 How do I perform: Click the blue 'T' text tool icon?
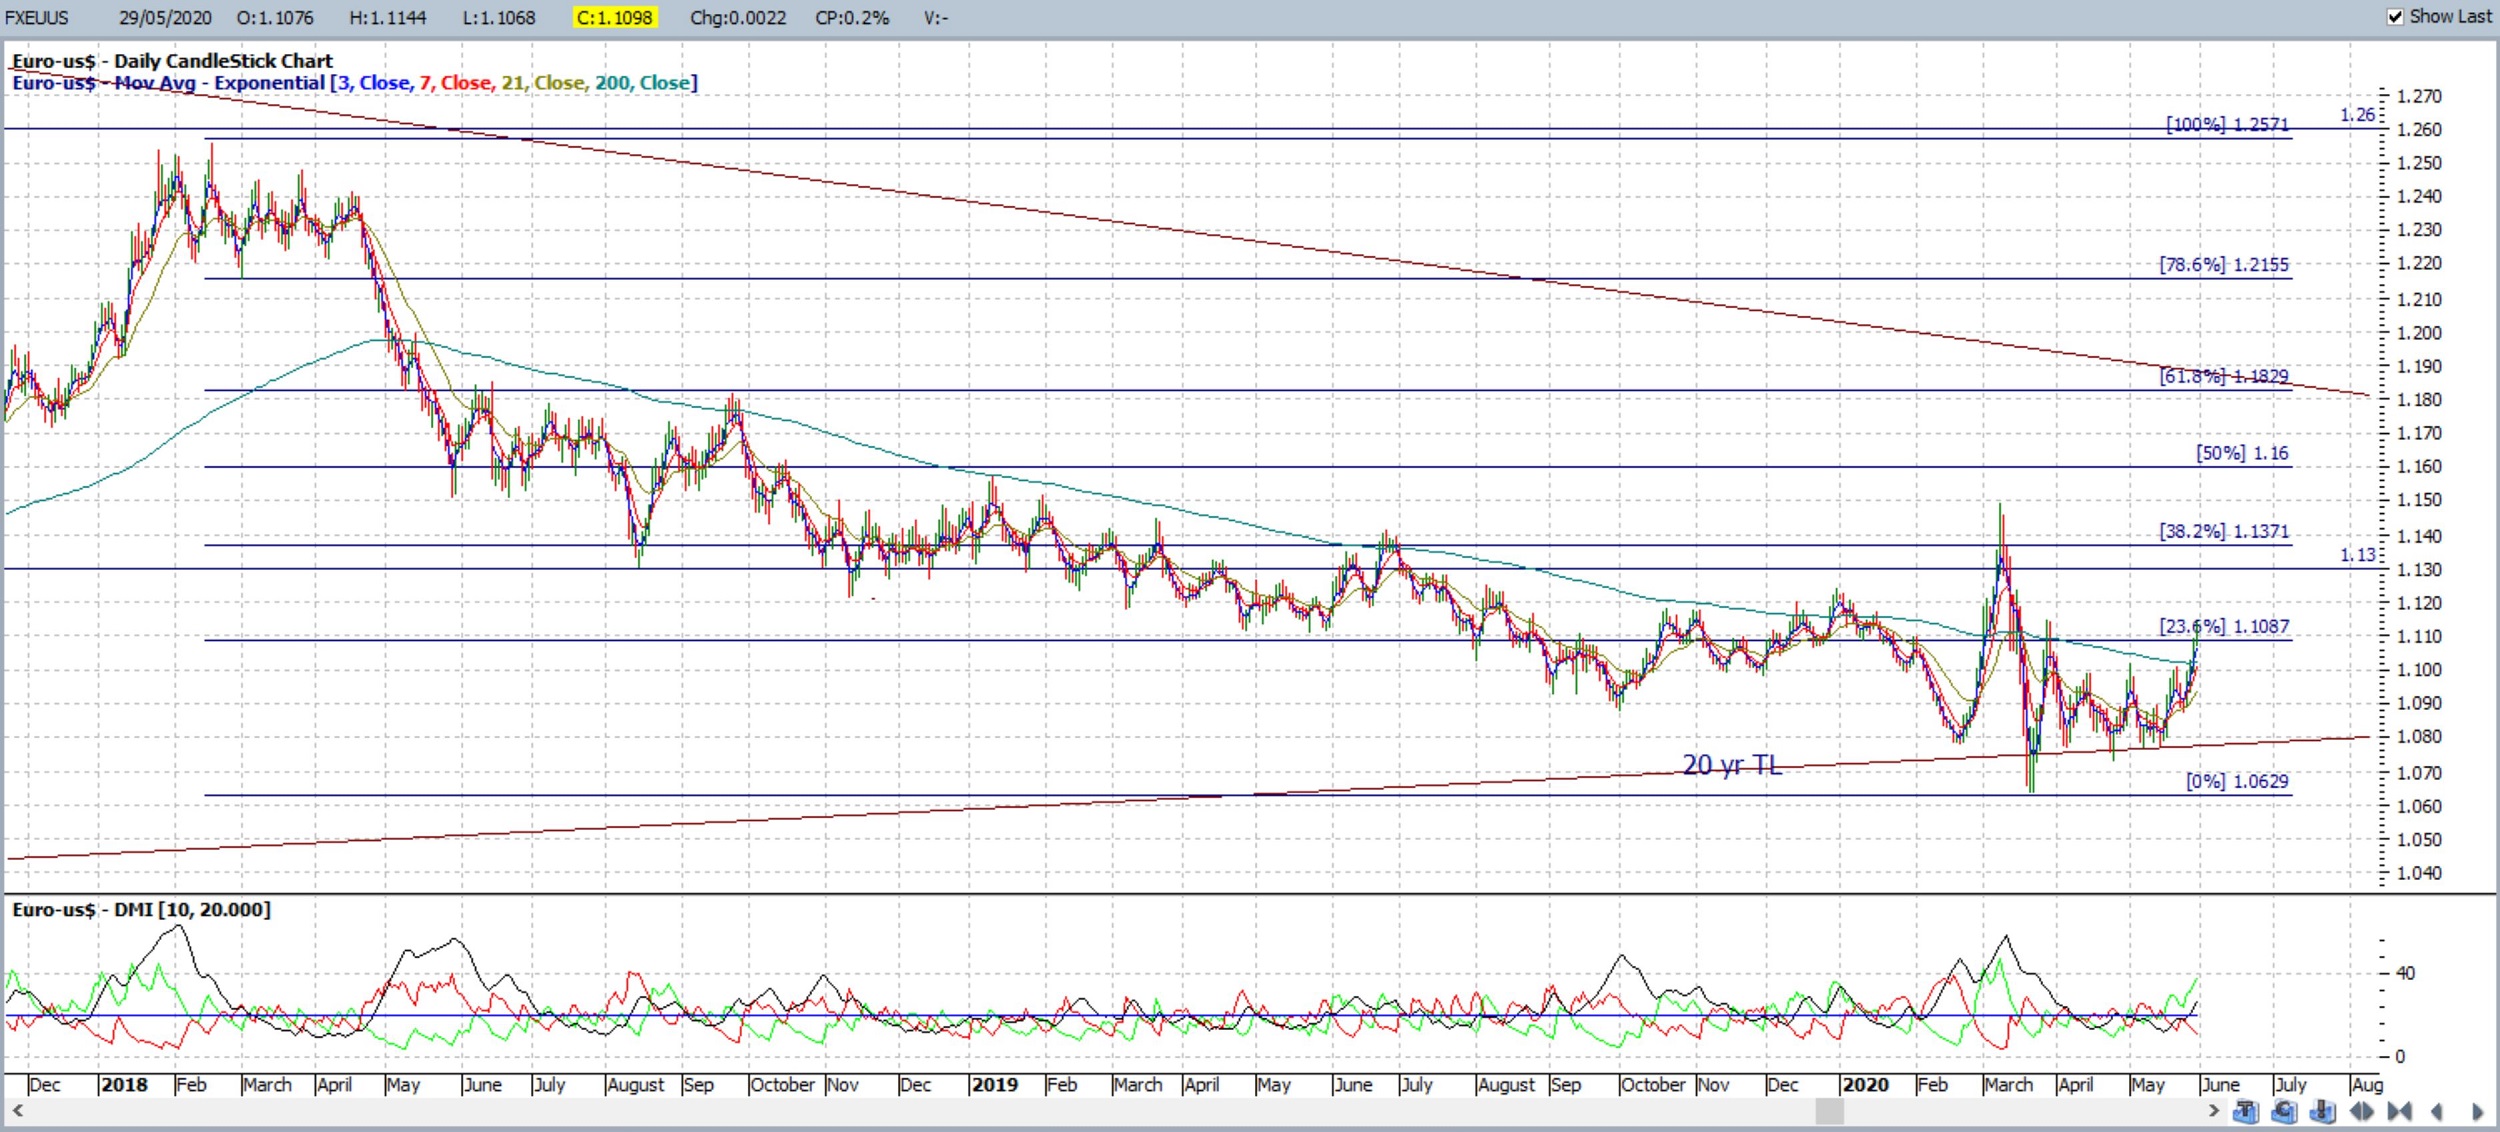[2246, 1111]
